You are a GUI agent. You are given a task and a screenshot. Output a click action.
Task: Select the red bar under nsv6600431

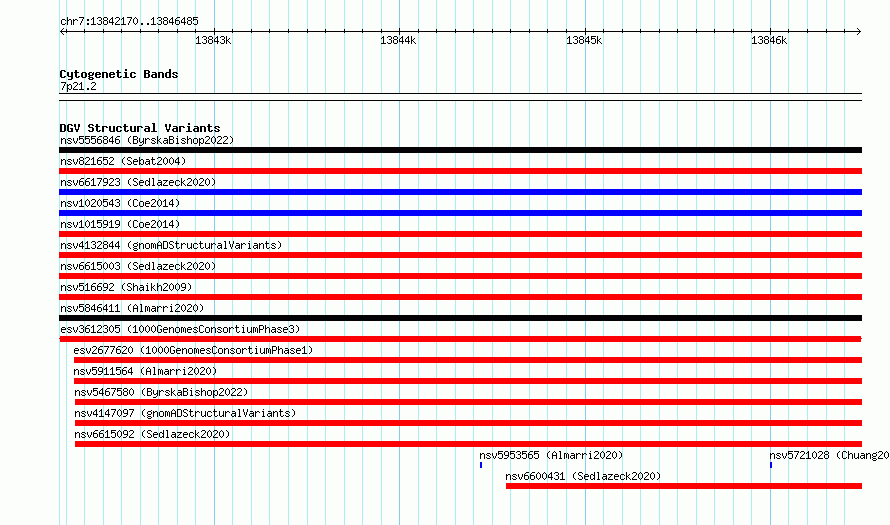coord(684,486)
